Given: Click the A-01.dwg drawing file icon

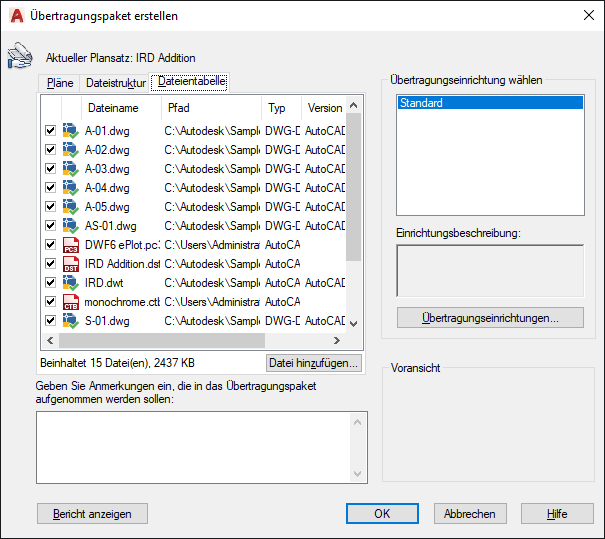Looking at the screenshot, I should click(x=71, y=131).
